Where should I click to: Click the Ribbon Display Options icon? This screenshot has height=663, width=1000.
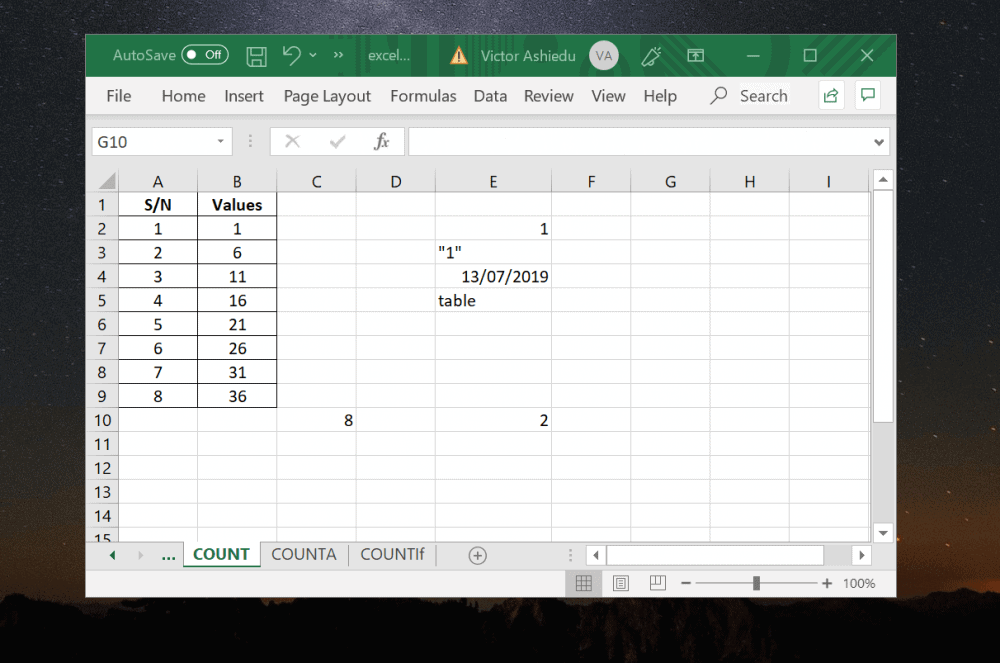point(696,56)
